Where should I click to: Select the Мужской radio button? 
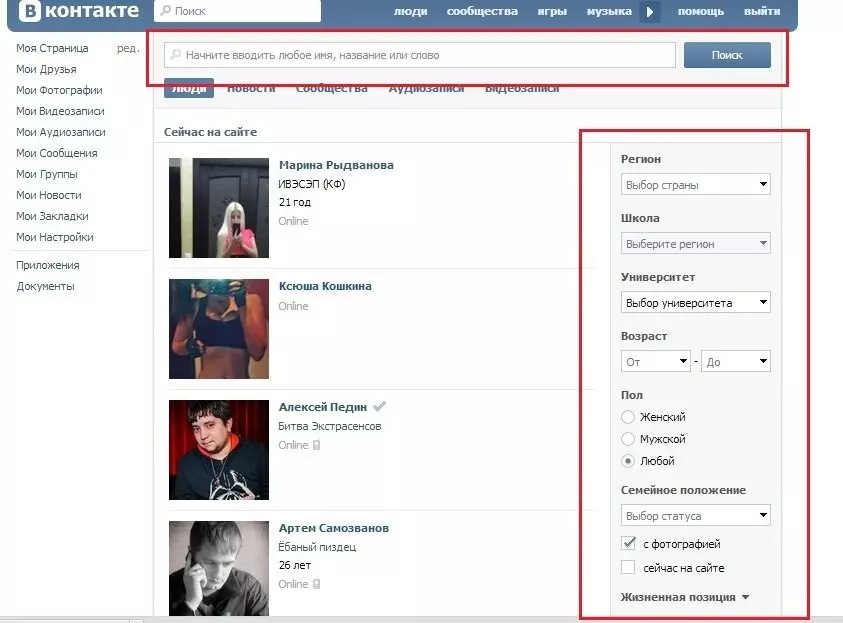[x=627, y=439]
